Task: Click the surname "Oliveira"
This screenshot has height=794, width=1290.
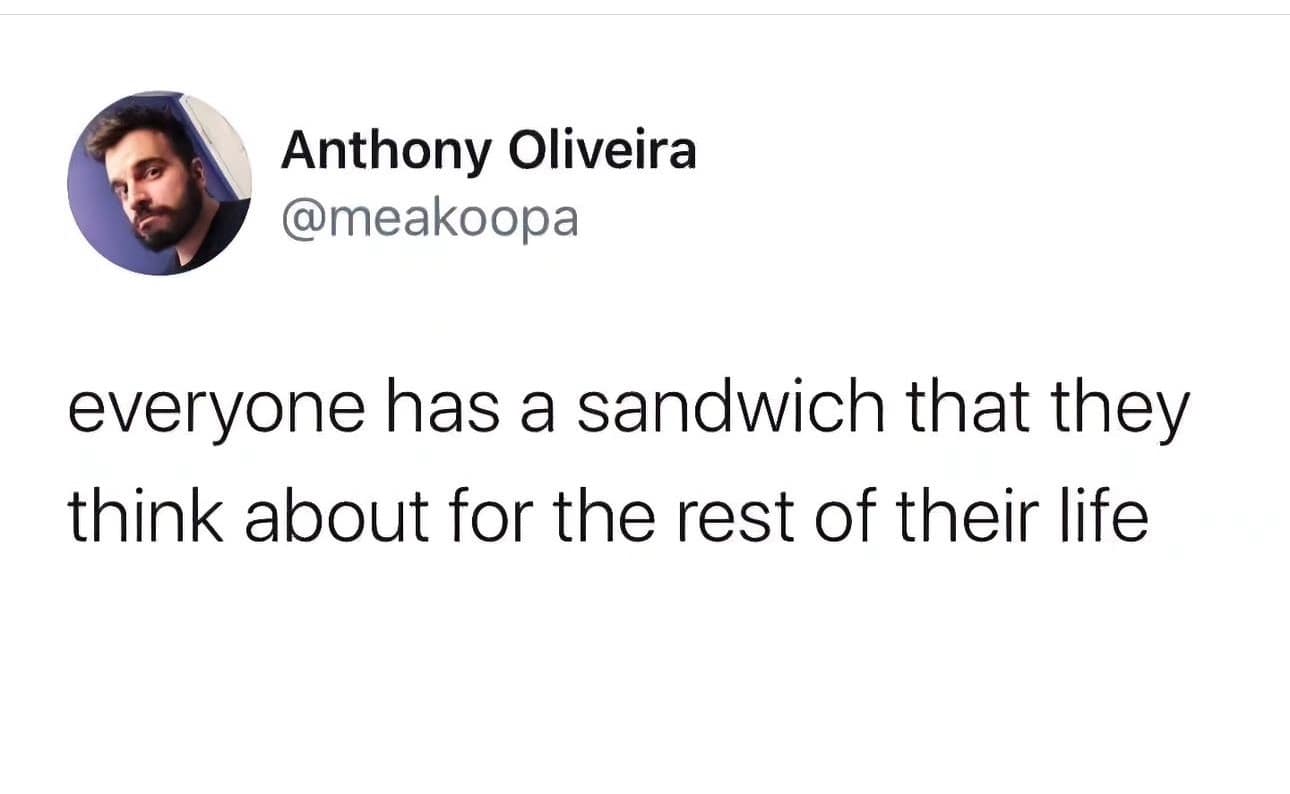Action: pos(602,152)
